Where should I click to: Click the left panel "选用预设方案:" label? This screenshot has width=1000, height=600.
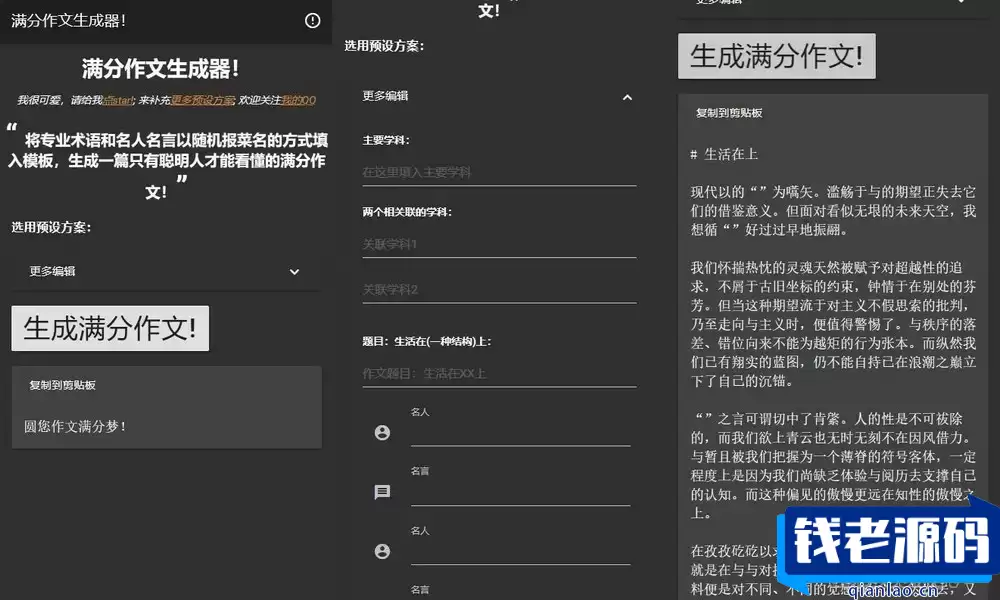[51, 228]
